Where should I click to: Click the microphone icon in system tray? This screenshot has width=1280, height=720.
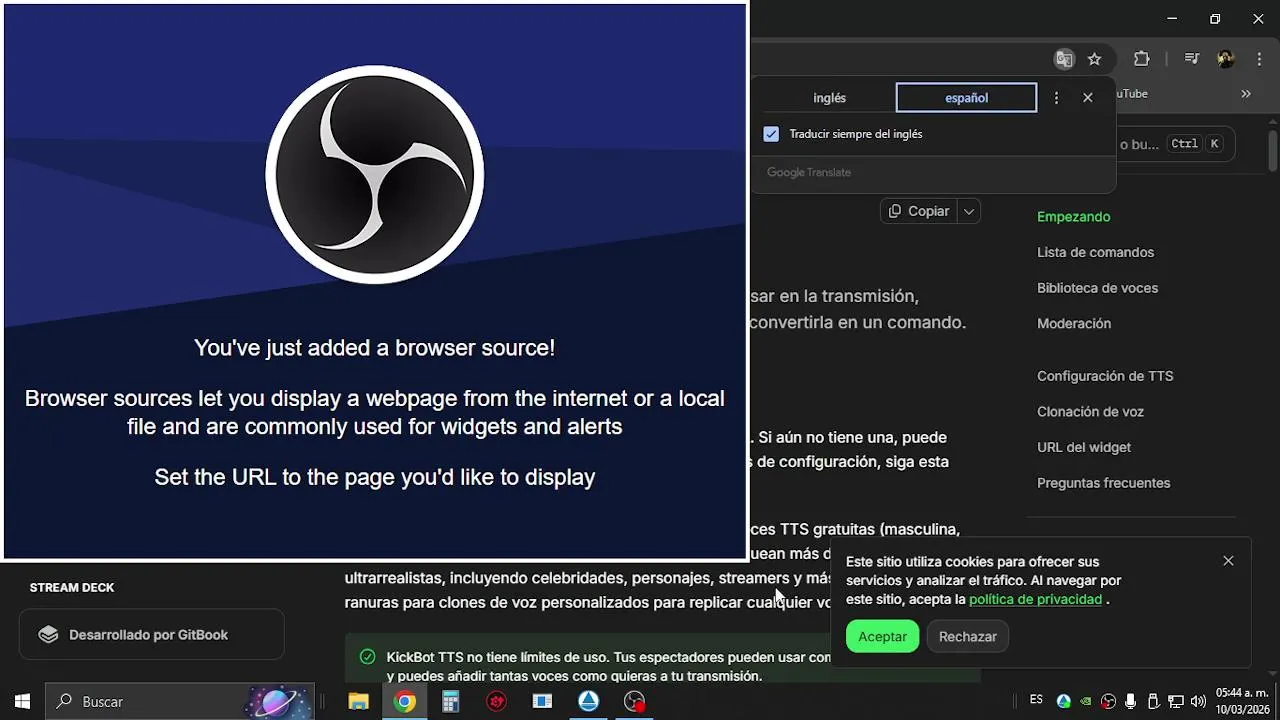1131,702
